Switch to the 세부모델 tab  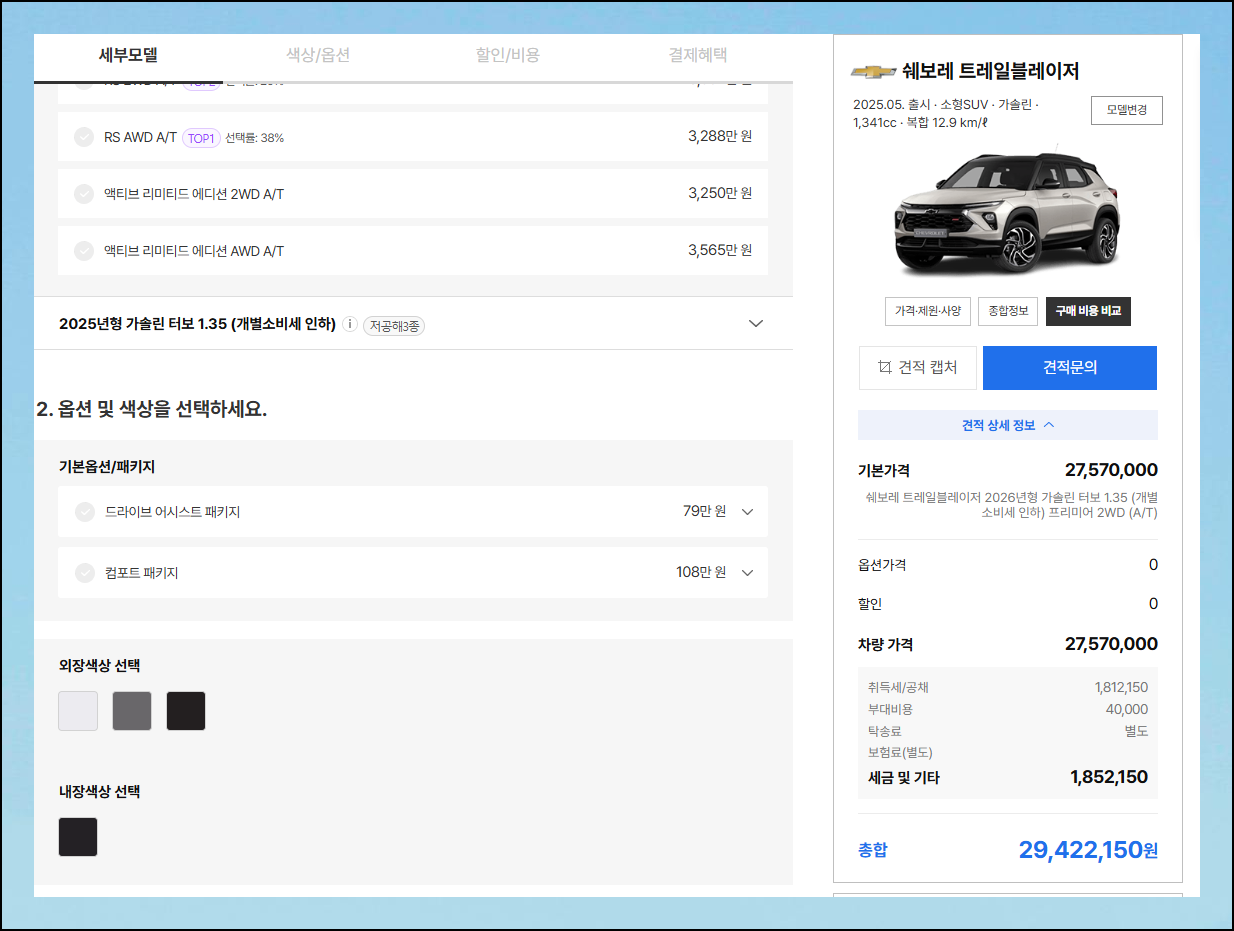pos(128,55)
